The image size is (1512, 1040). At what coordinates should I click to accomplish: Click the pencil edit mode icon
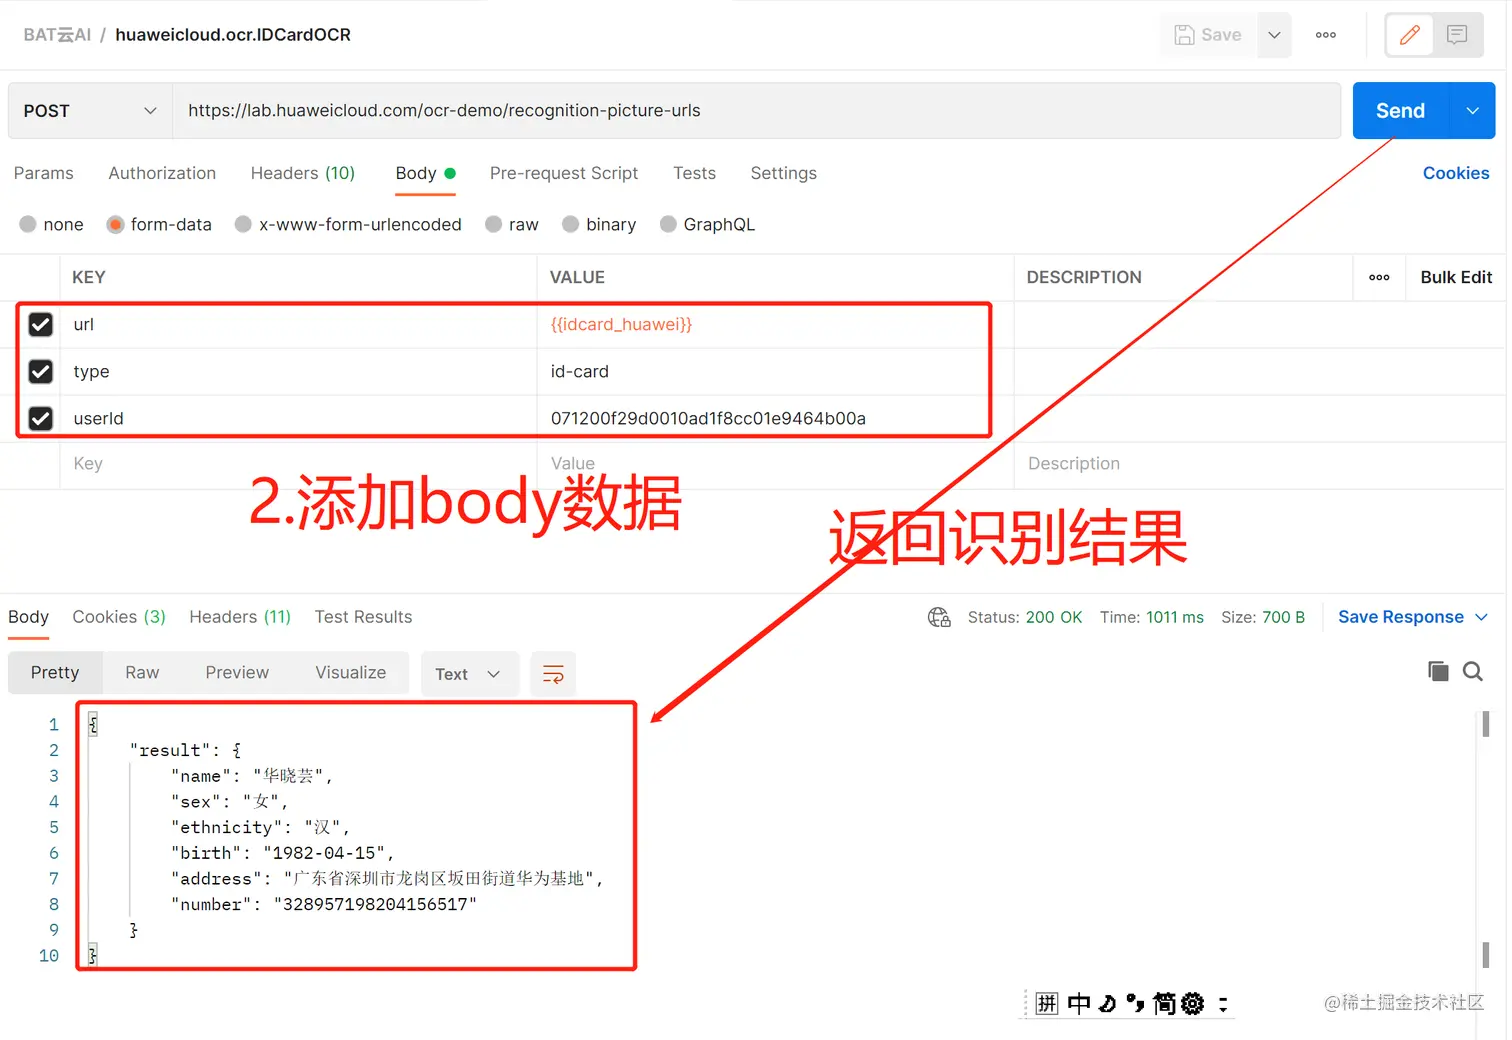1409,35
